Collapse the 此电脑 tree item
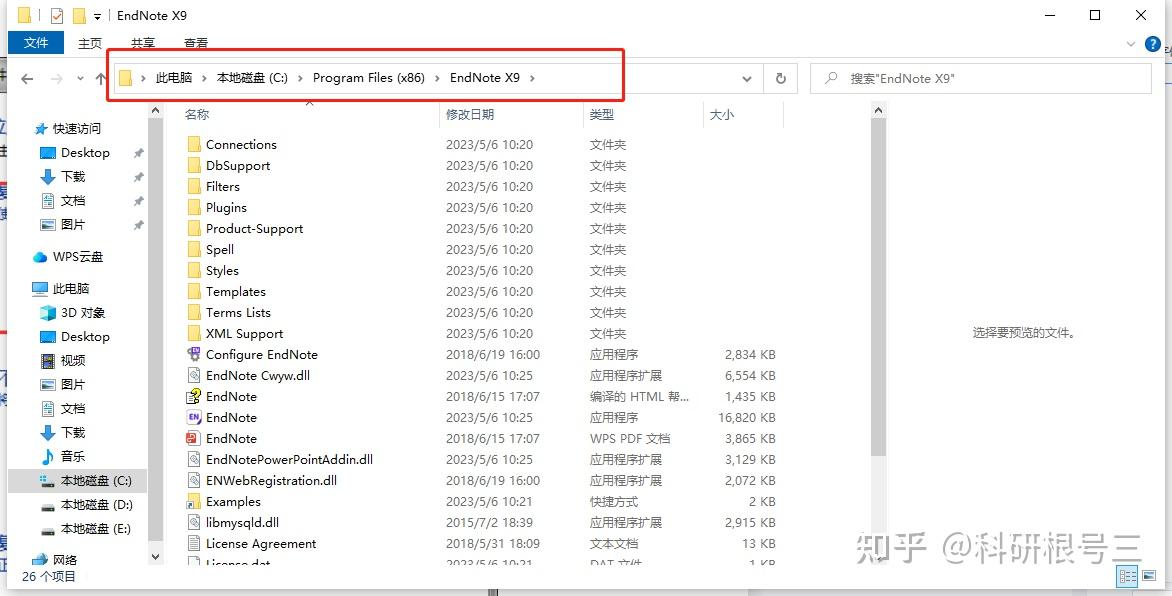1172x596 pixels. [x=22, y=288]
